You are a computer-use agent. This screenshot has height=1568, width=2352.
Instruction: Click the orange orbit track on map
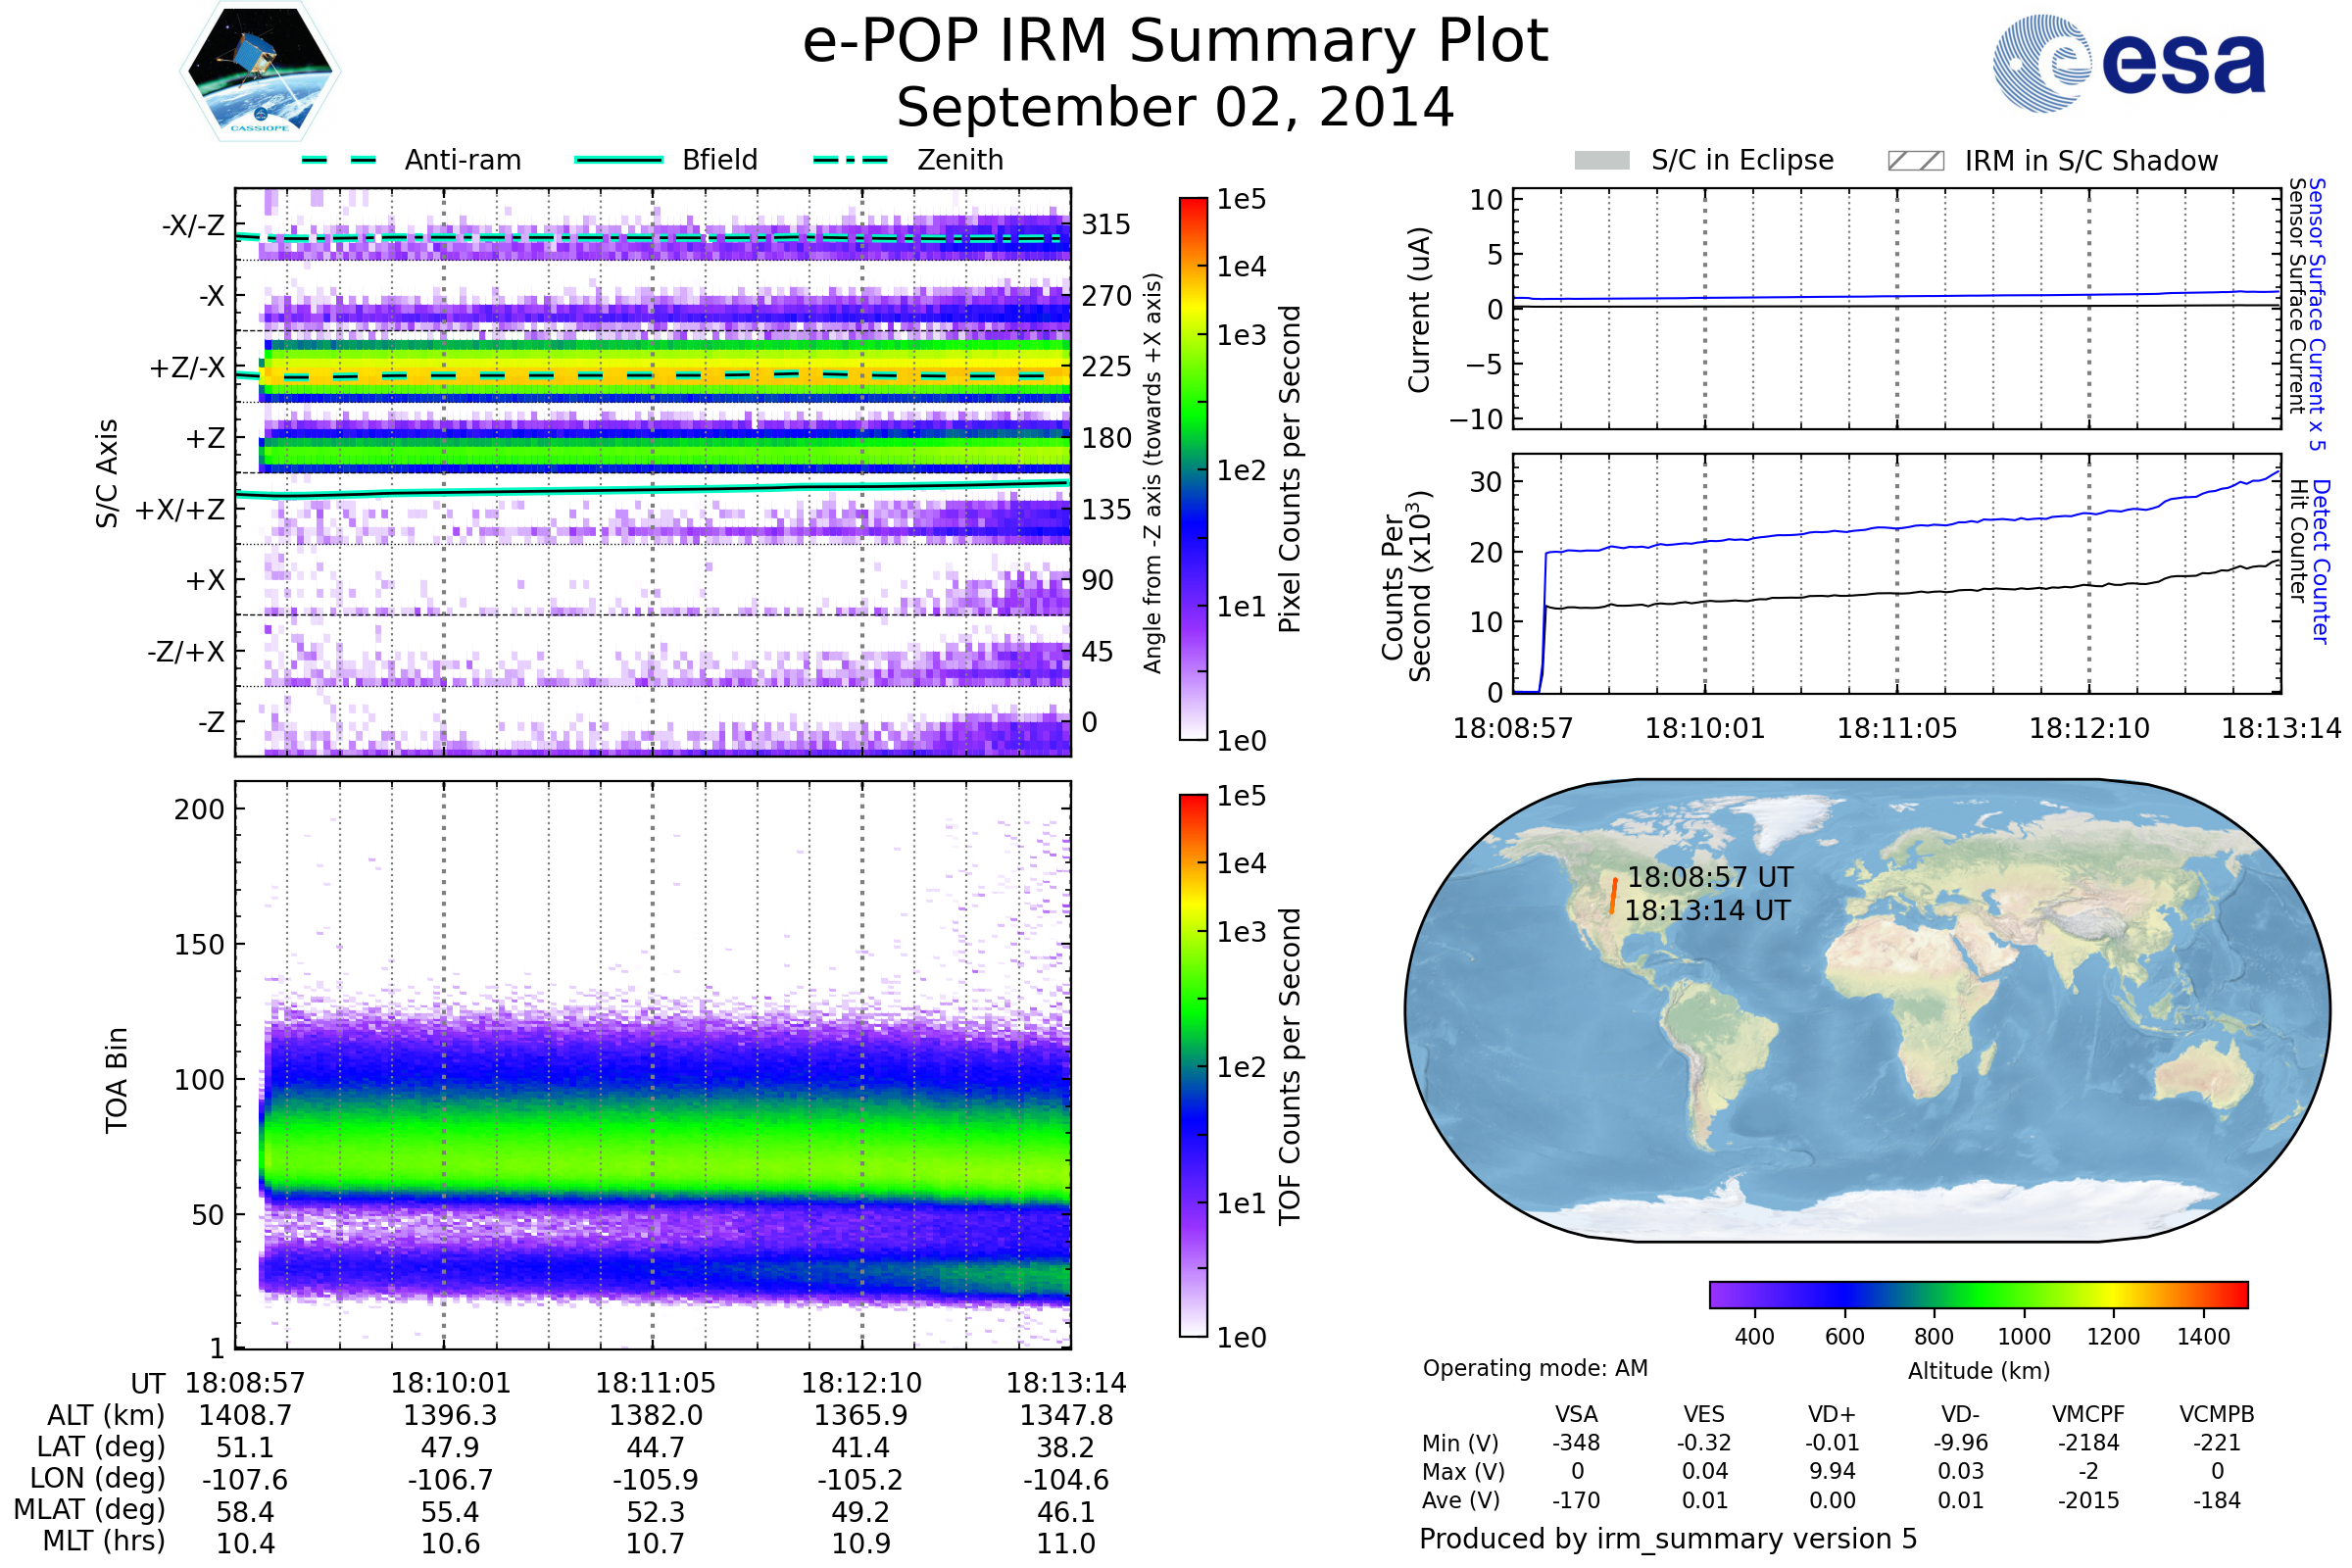(1613, 896)
